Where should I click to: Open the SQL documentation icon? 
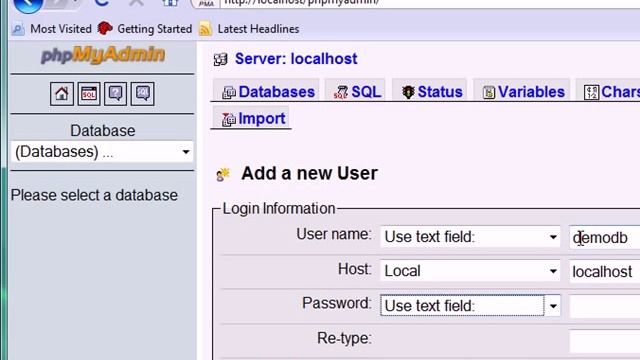coord(142,94)
